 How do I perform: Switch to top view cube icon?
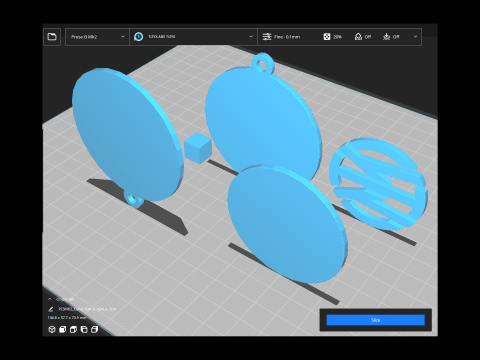pos(73,329)
